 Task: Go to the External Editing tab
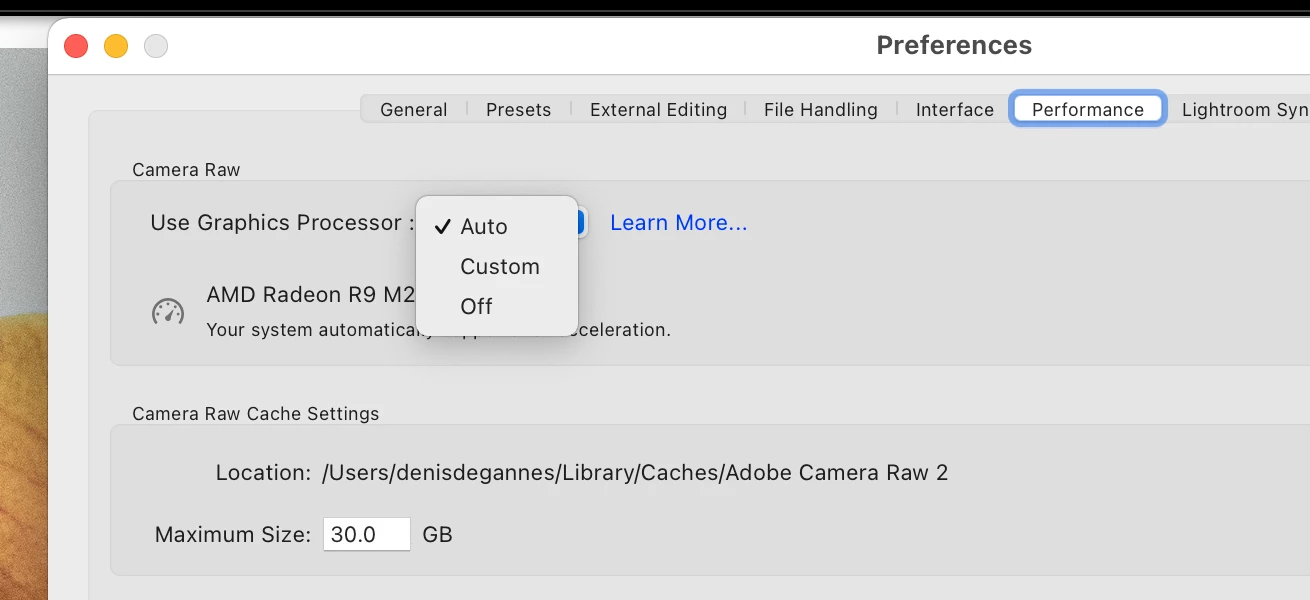[x=658, y=110]
